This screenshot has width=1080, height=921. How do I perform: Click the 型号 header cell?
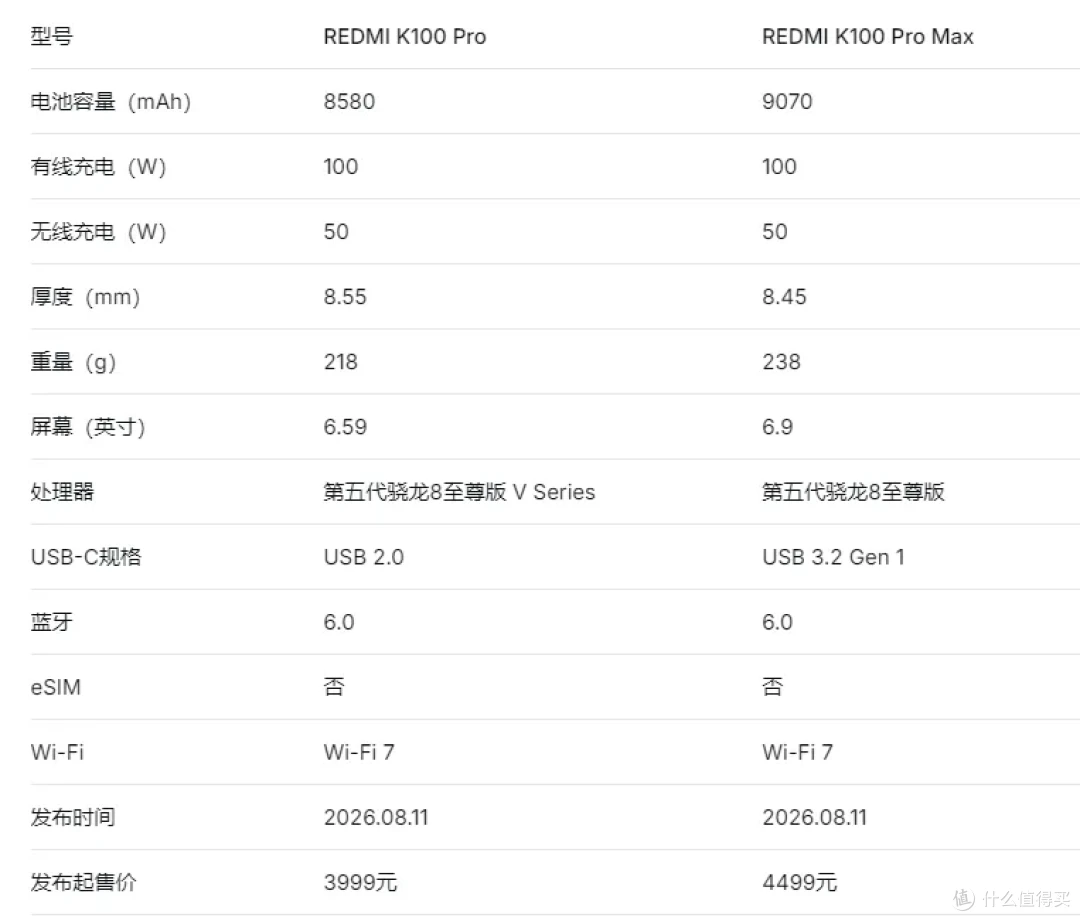[x=52, y=36]
